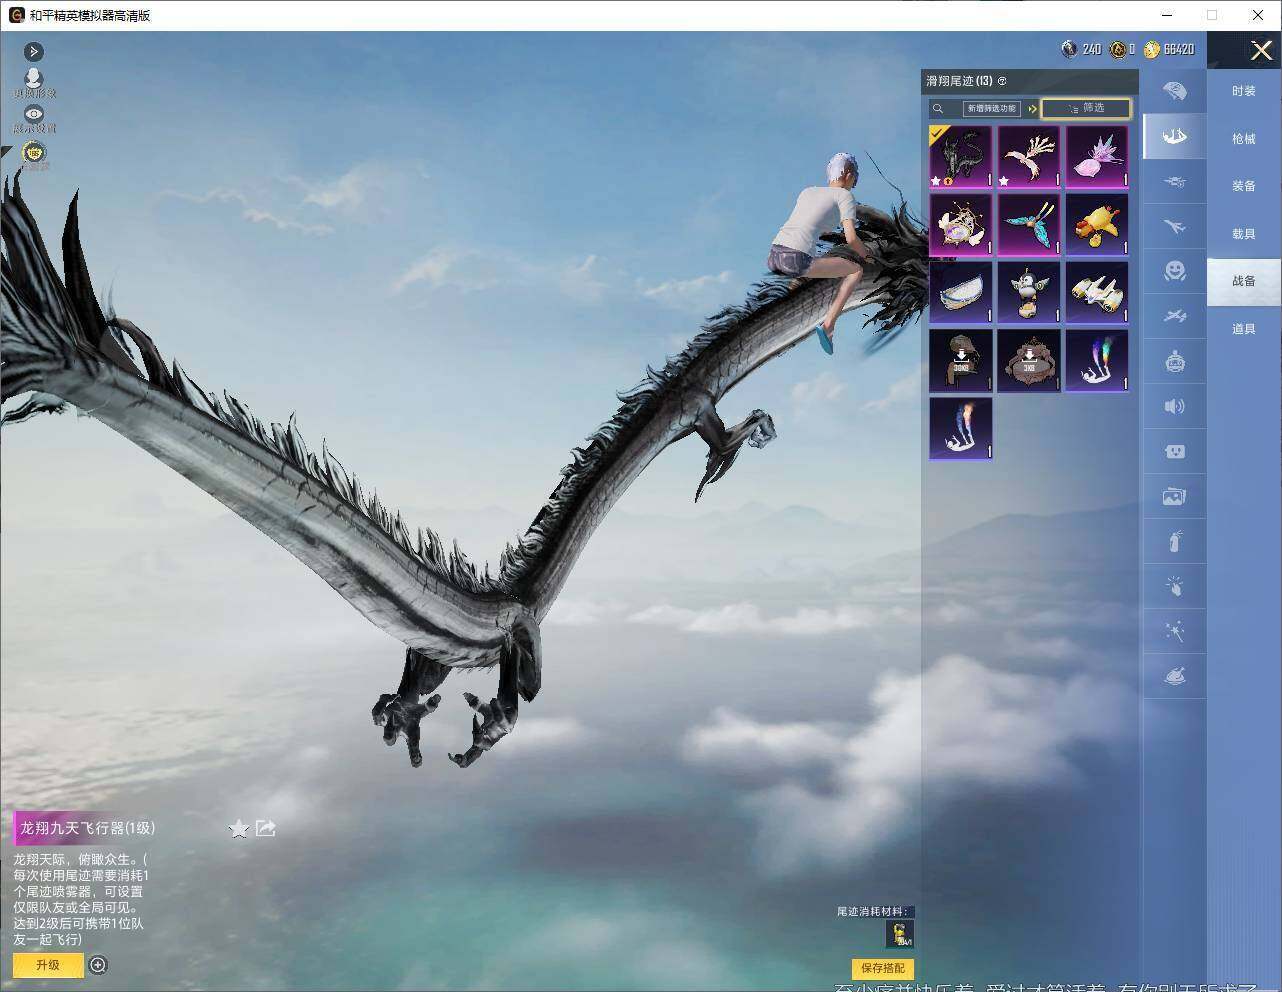Click the help icon beside 滑翔尾迹 title
Screen dimensions: 1282x992
tap(1002, 81)
